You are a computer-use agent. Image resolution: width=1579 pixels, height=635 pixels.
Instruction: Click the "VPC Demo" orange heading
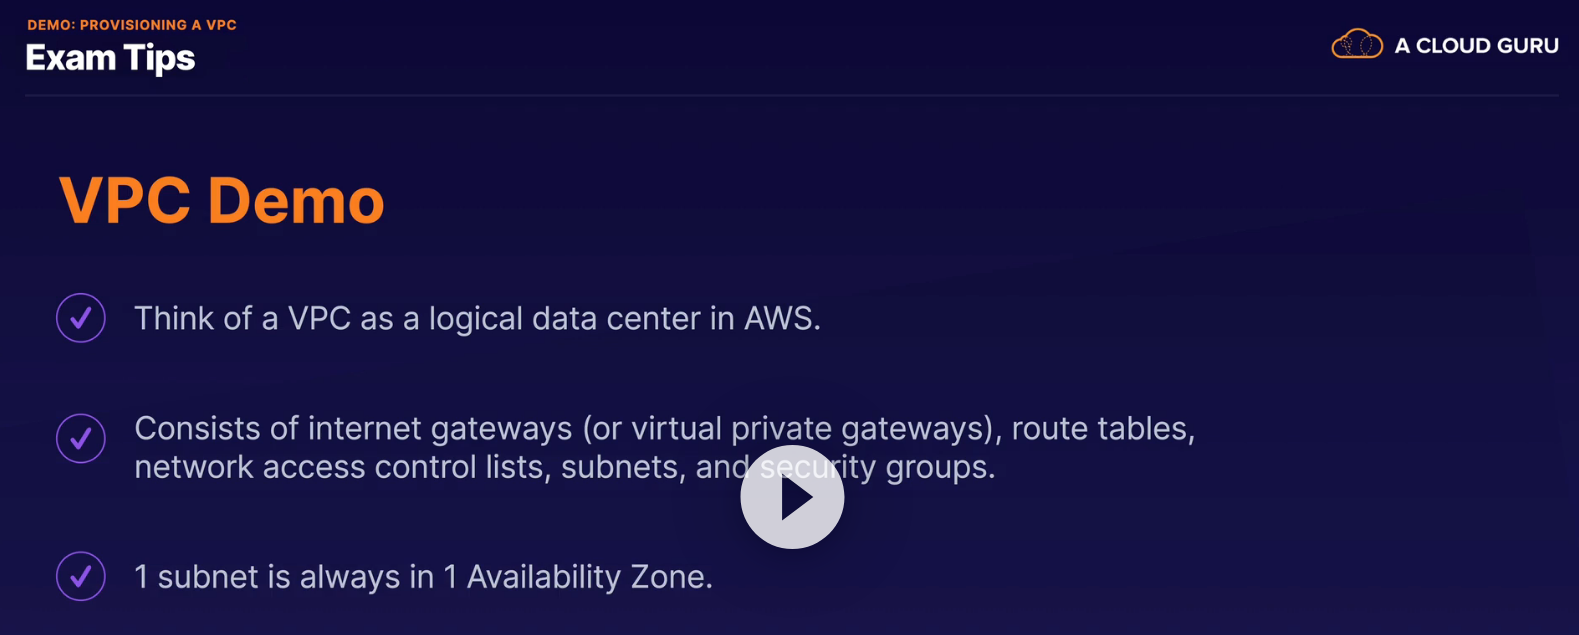[x=221, y=200]
